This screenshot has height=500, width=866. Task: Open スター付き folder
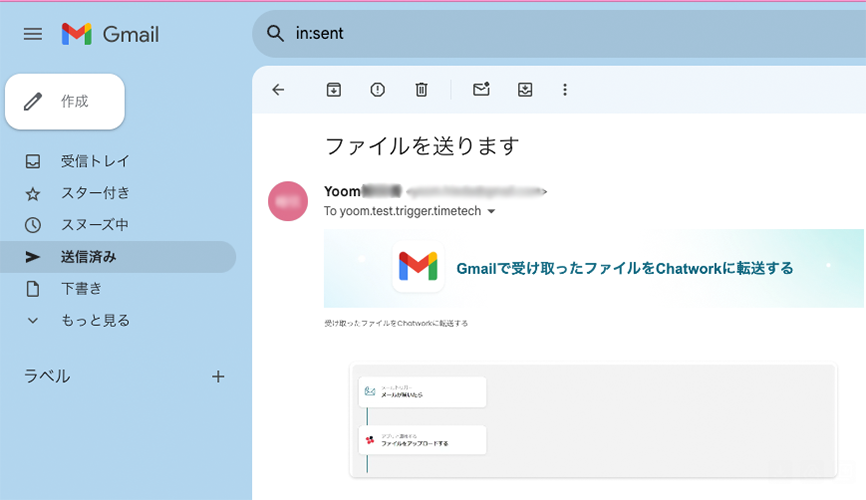118,193
